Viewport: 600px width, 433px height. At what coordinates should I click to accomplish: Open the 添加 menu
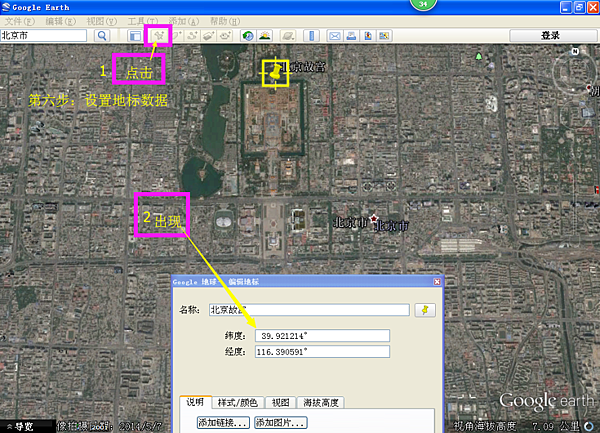[x=184, y=21]
